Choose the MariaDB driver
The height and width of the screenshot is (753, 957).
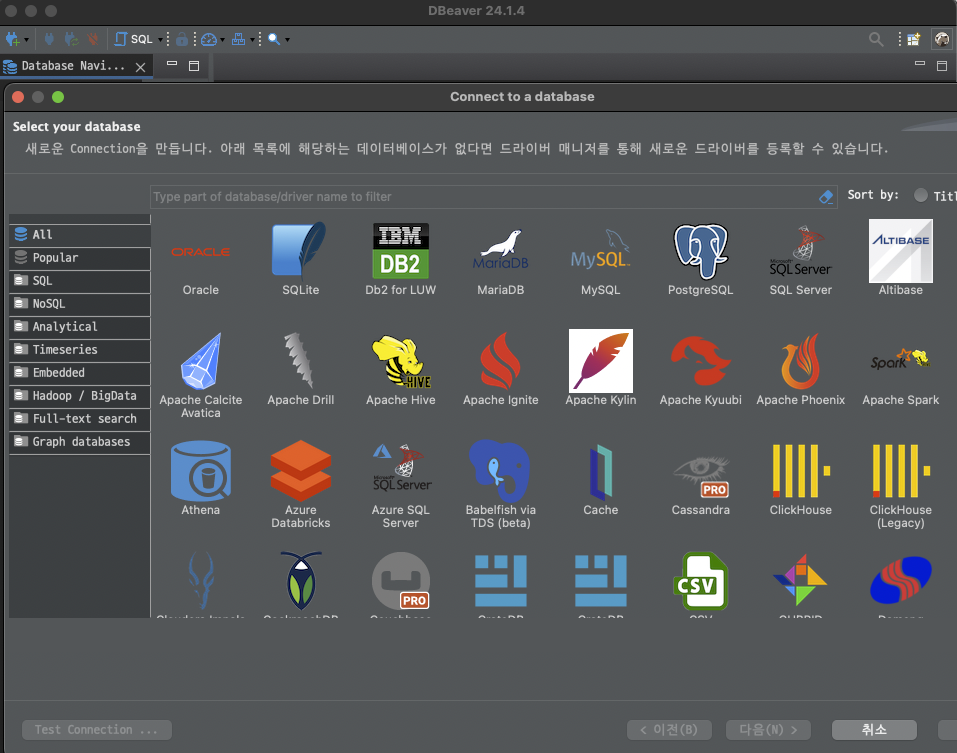500,259
